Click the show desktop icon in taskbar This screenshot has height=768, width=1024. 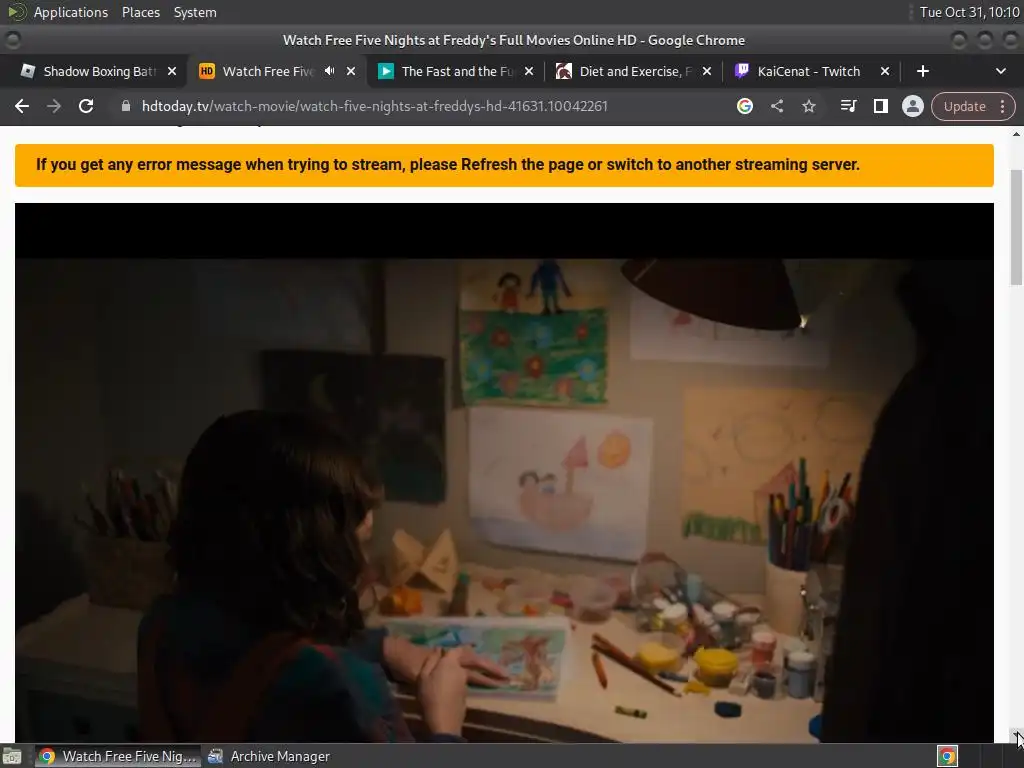coord(12,756)
